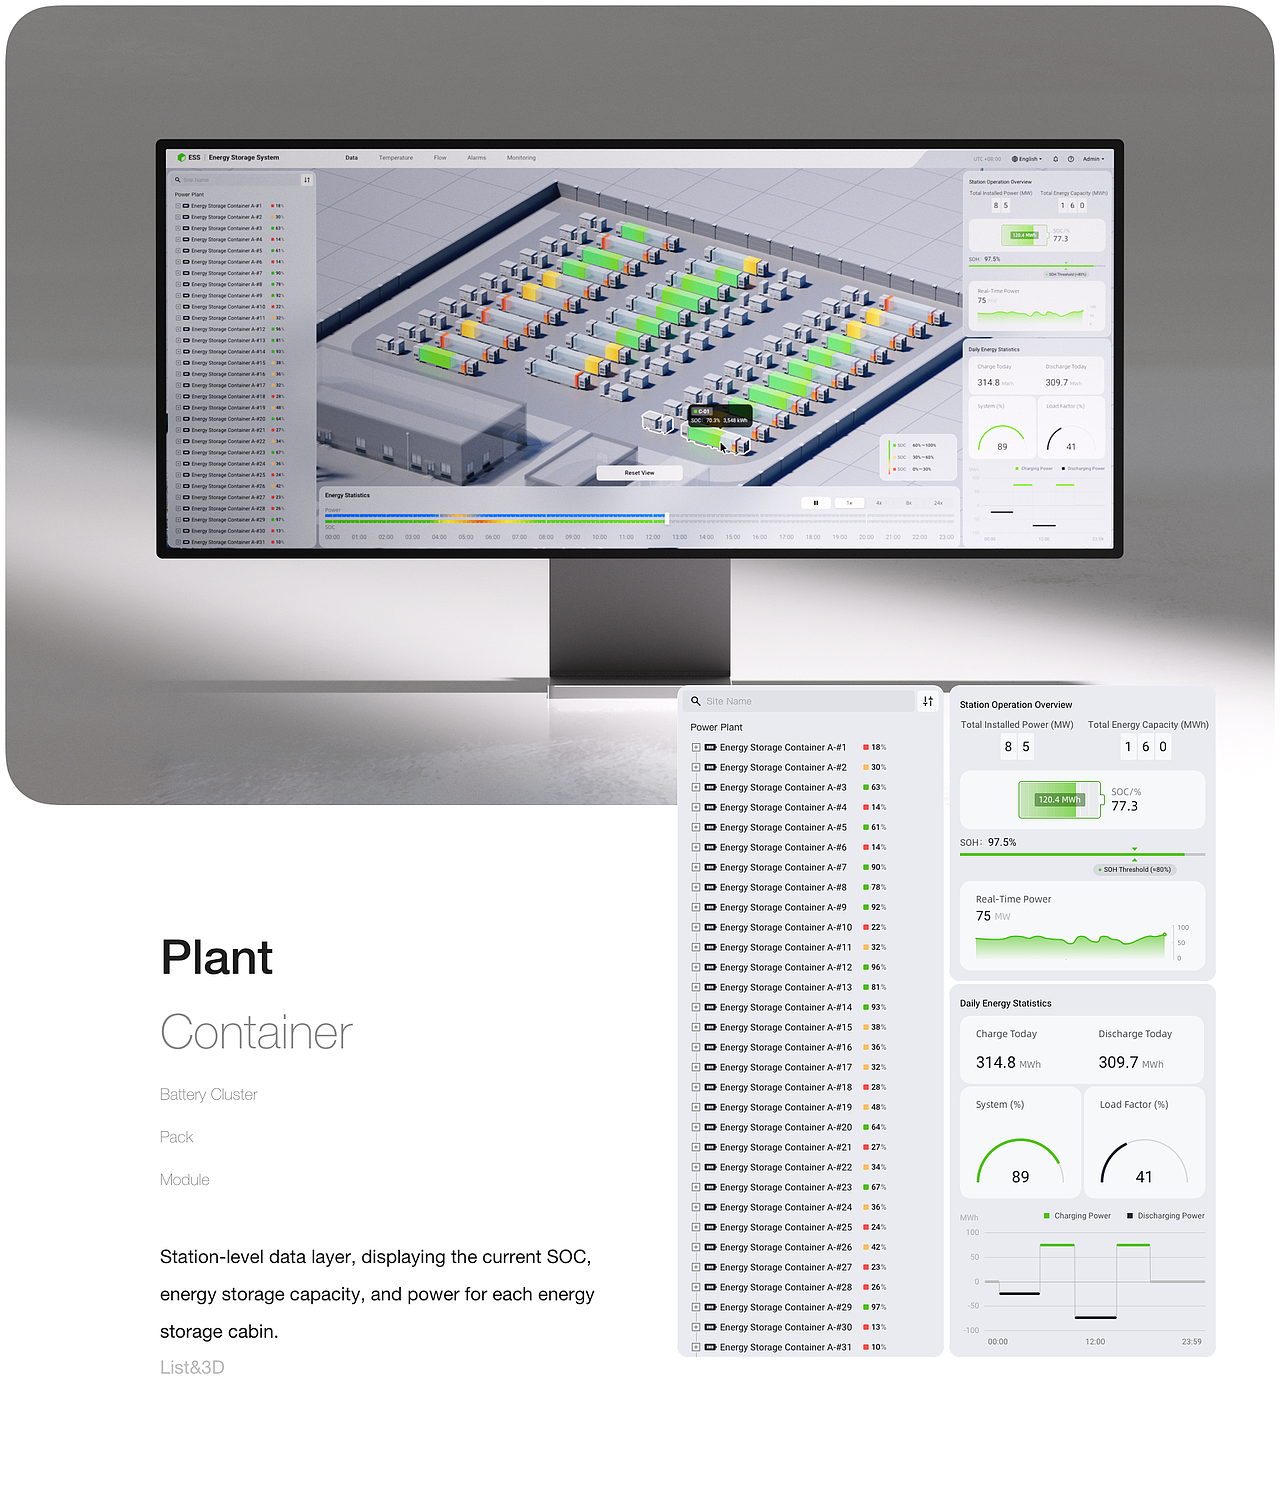This screenshot has width=1280, height=1501.
Task: Toggle SOC 0%~30% legend entry on map
Action: click(912, 469)
